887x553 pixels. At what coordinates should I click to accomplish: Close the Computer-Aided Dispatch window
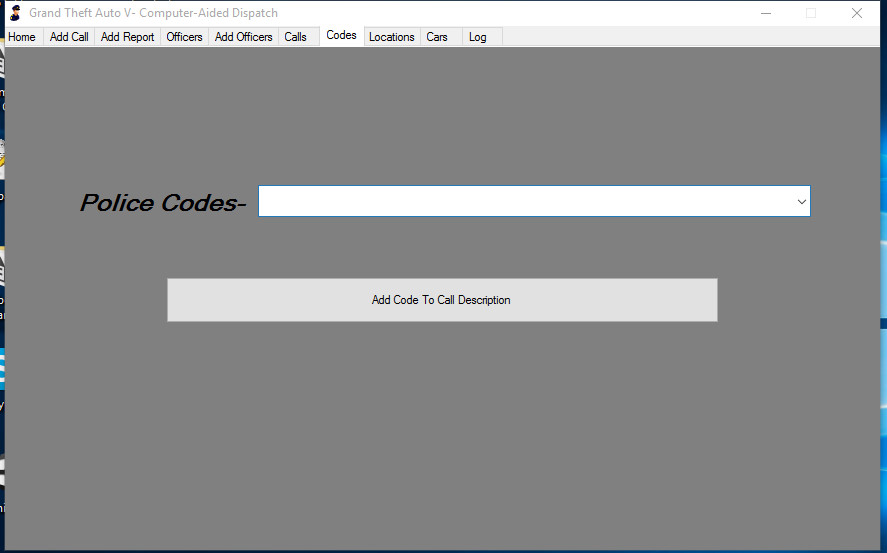point(857,13)
